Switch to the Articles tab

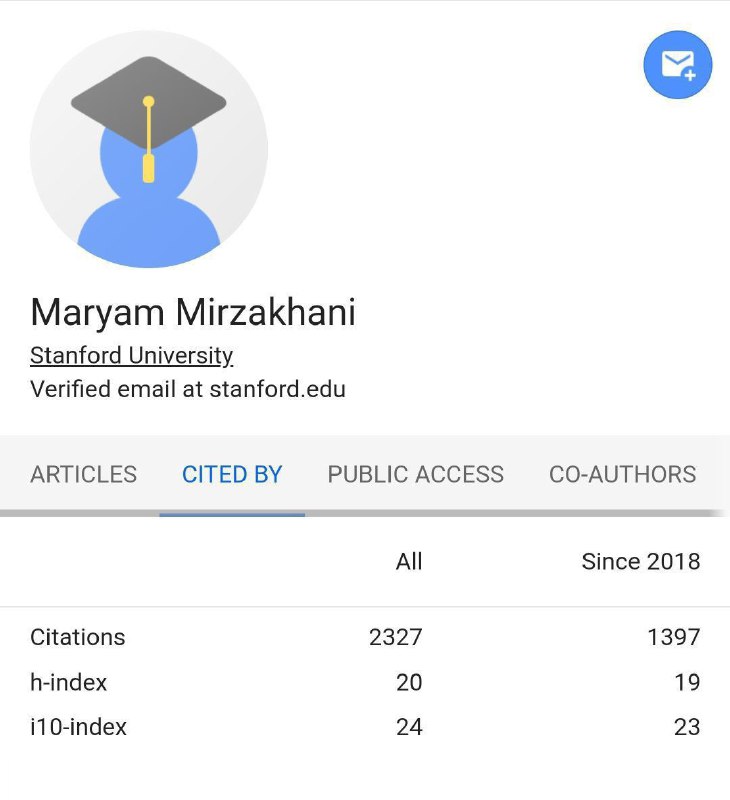pyautogui.click(x=84, y=474)
